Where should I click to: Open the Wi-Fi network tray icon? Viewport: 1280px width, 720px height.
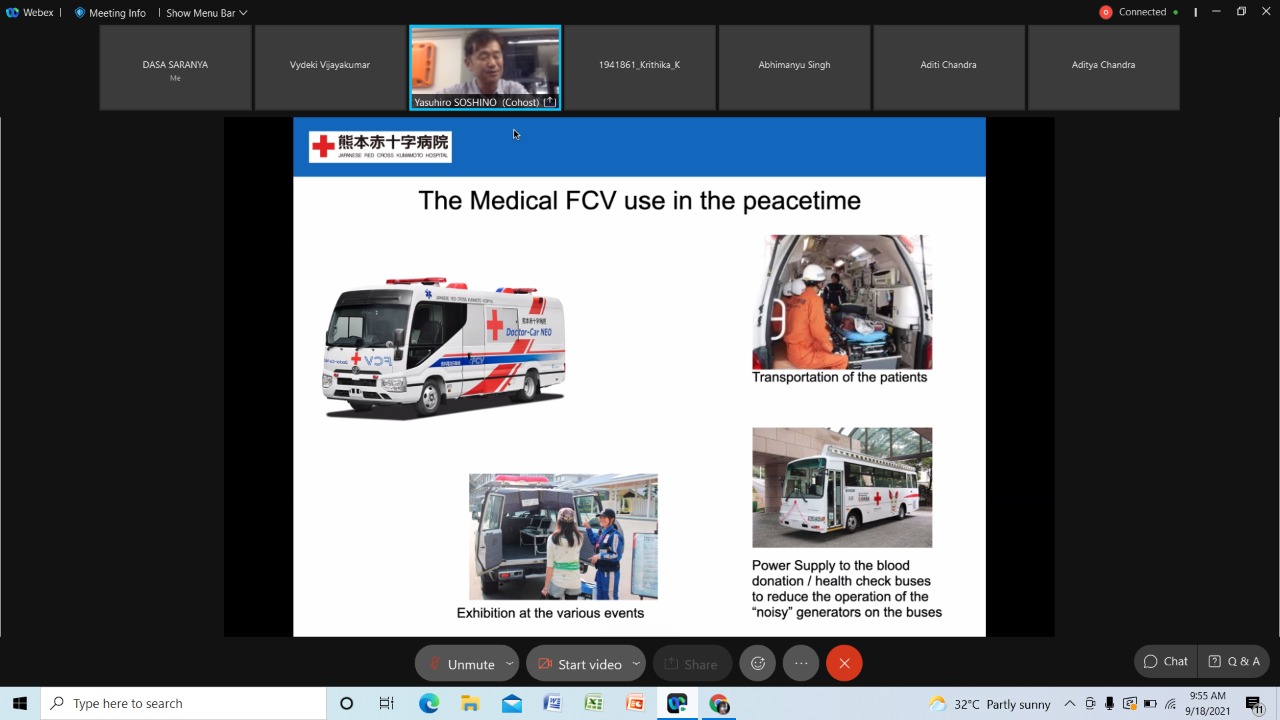[x=1170, y=704]
